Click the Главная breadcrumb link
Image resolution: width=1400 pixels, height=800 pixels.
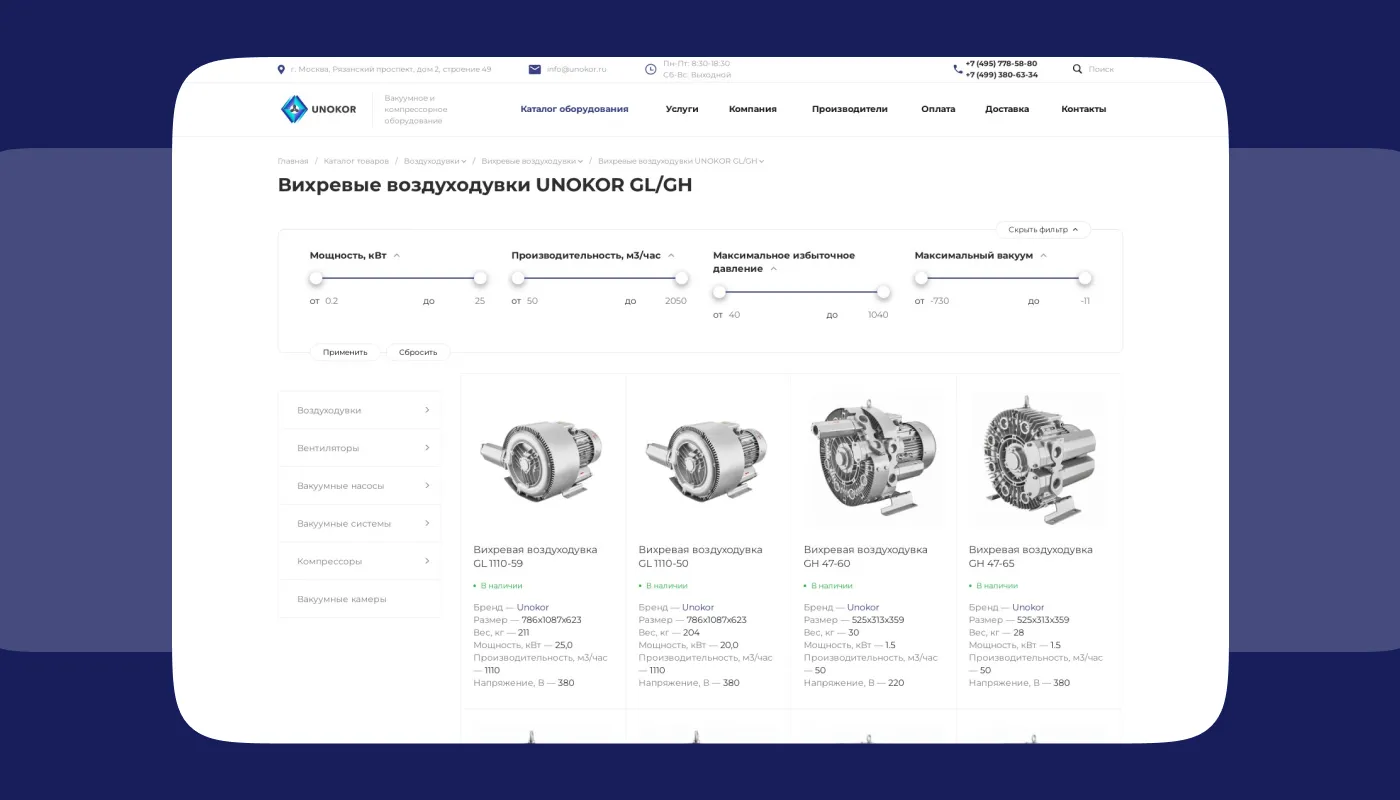(x=293, y=161)
